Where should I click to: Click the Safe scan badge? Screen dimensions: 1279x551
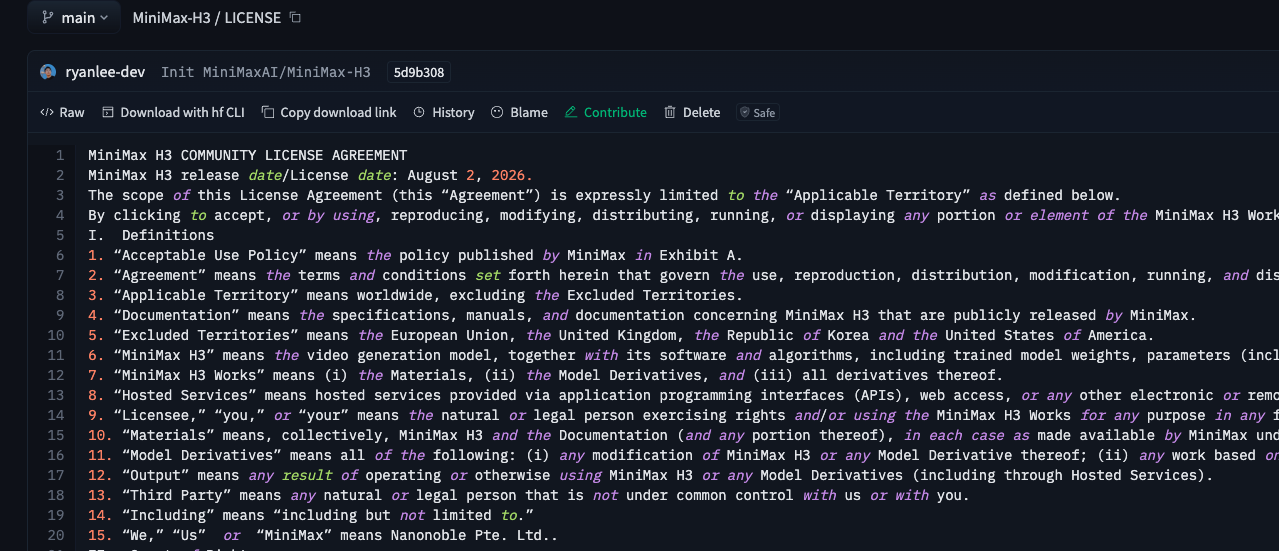758,113
